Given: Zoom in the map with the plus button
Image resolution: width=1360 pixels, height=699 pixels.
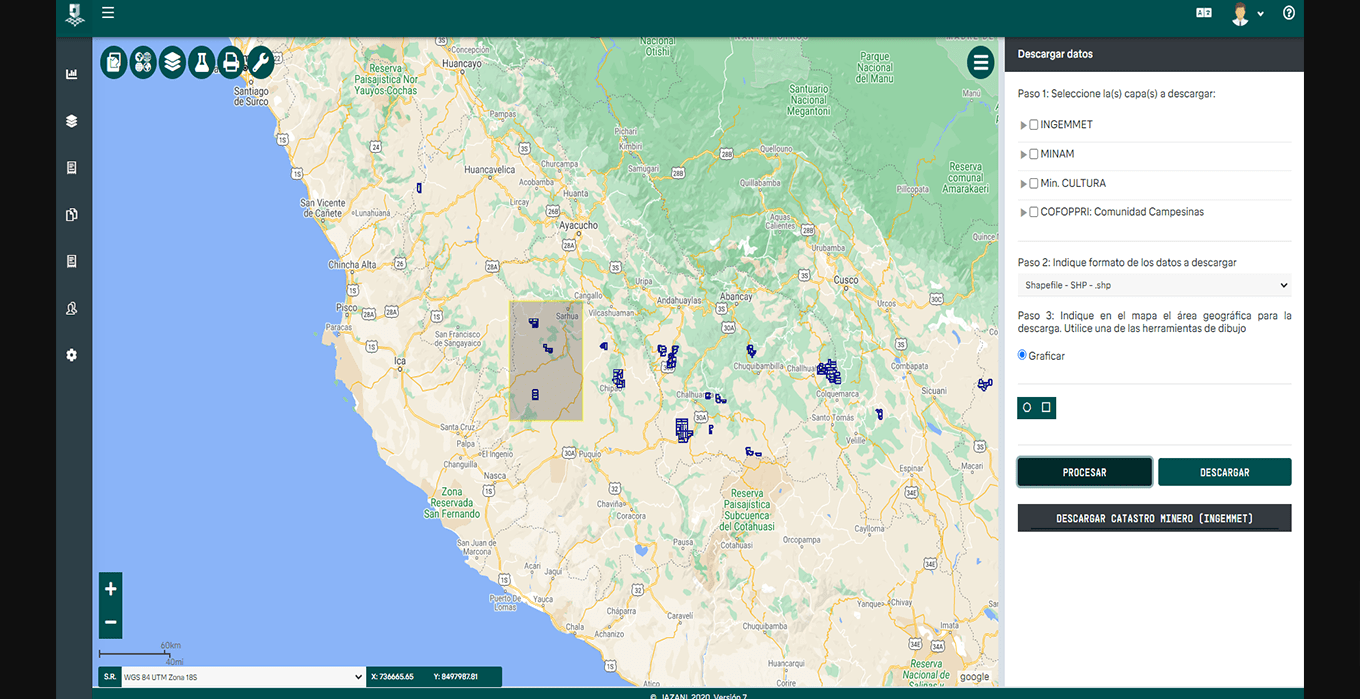Looking at the screenshot, I should (x=111, y=589).
